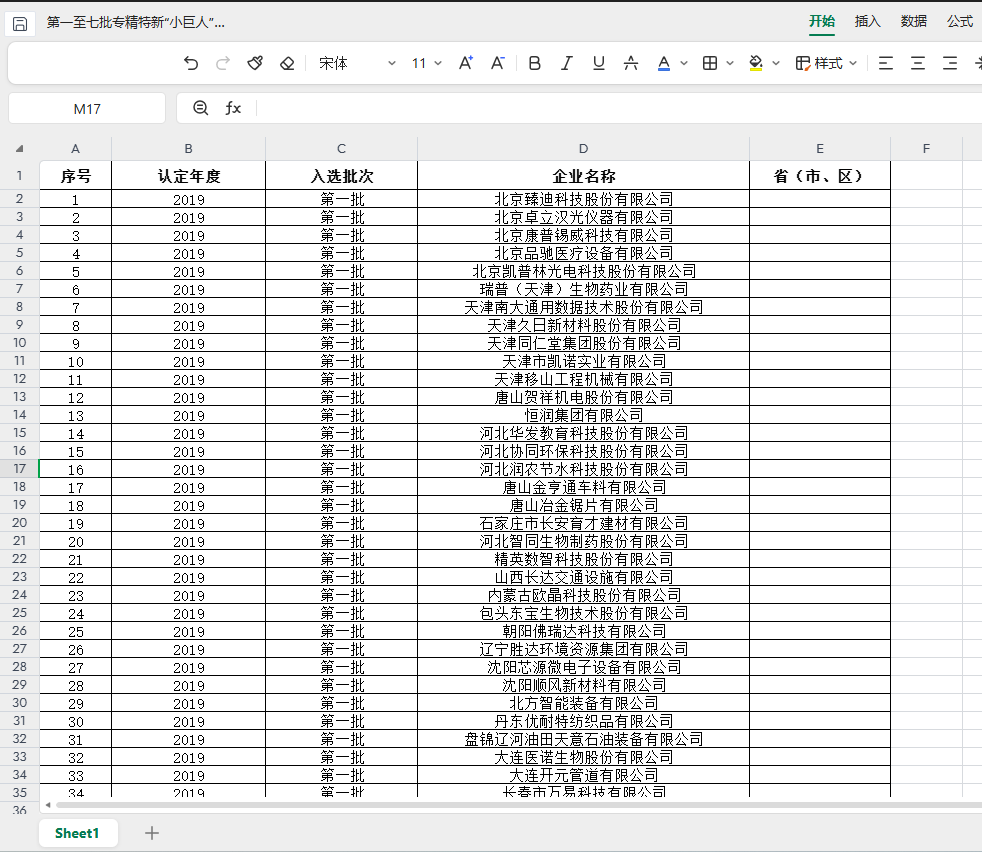Toggle underline formatting
The height and width of the screenshot is (852, 982).
(599, 63)
